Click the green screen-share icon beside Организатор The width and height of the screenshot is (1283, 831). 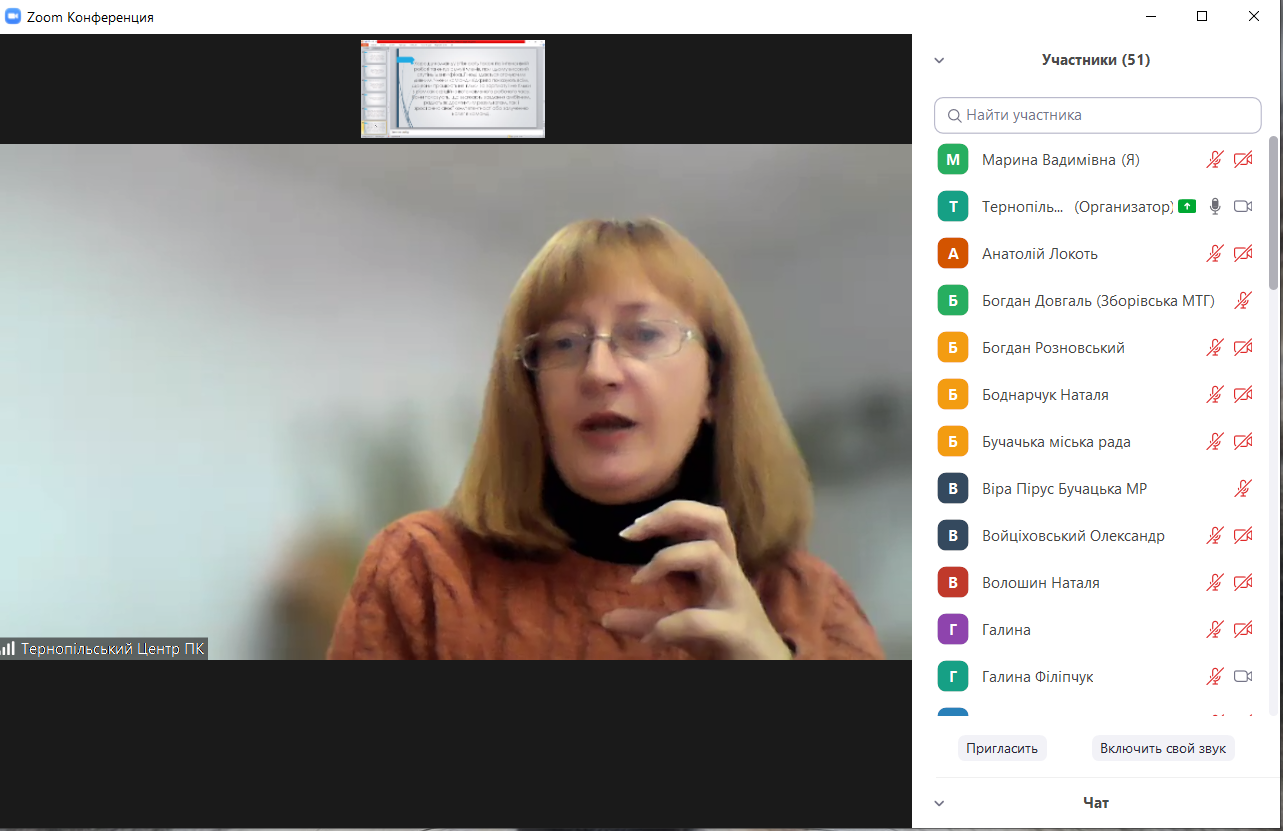click(x=1187, y=207)
